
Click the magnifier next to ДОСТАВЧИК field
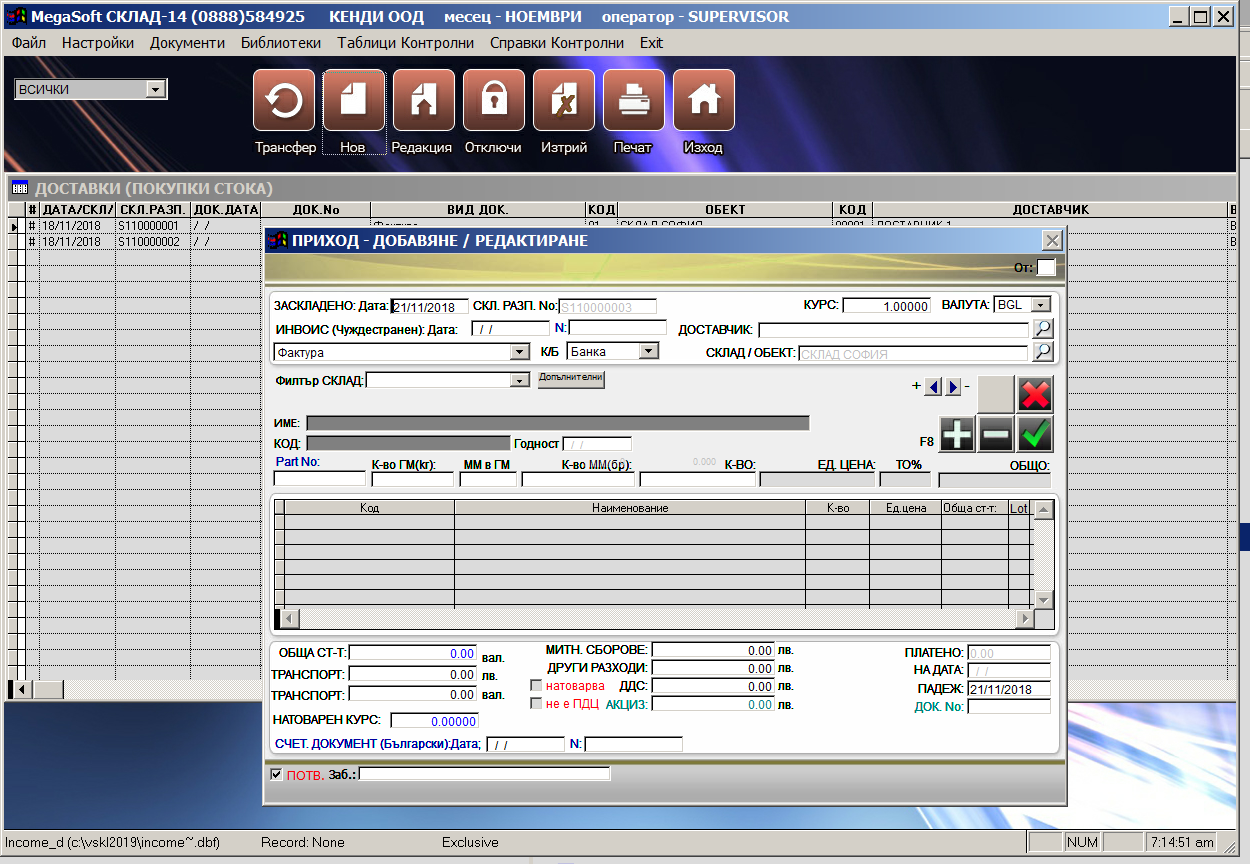[x=1042, y=329]
